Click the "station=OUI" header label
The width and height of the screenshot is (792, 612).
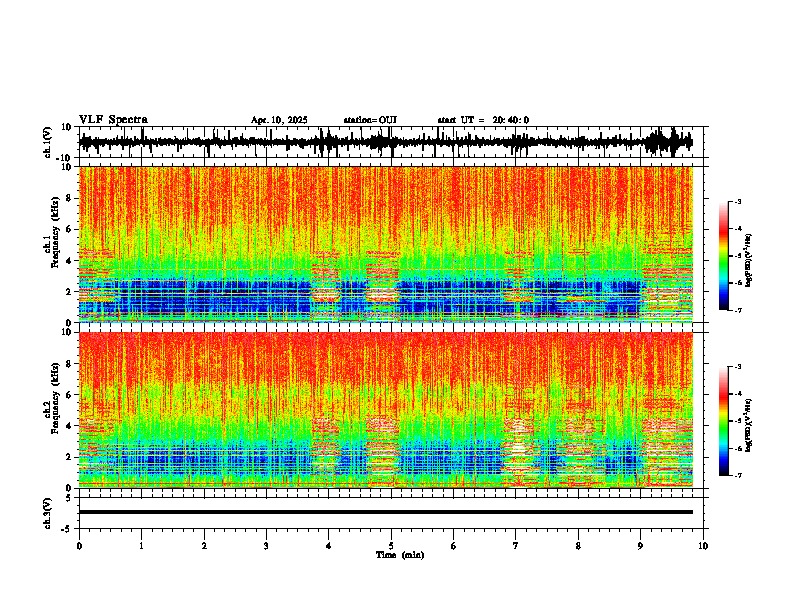[370, 120]
